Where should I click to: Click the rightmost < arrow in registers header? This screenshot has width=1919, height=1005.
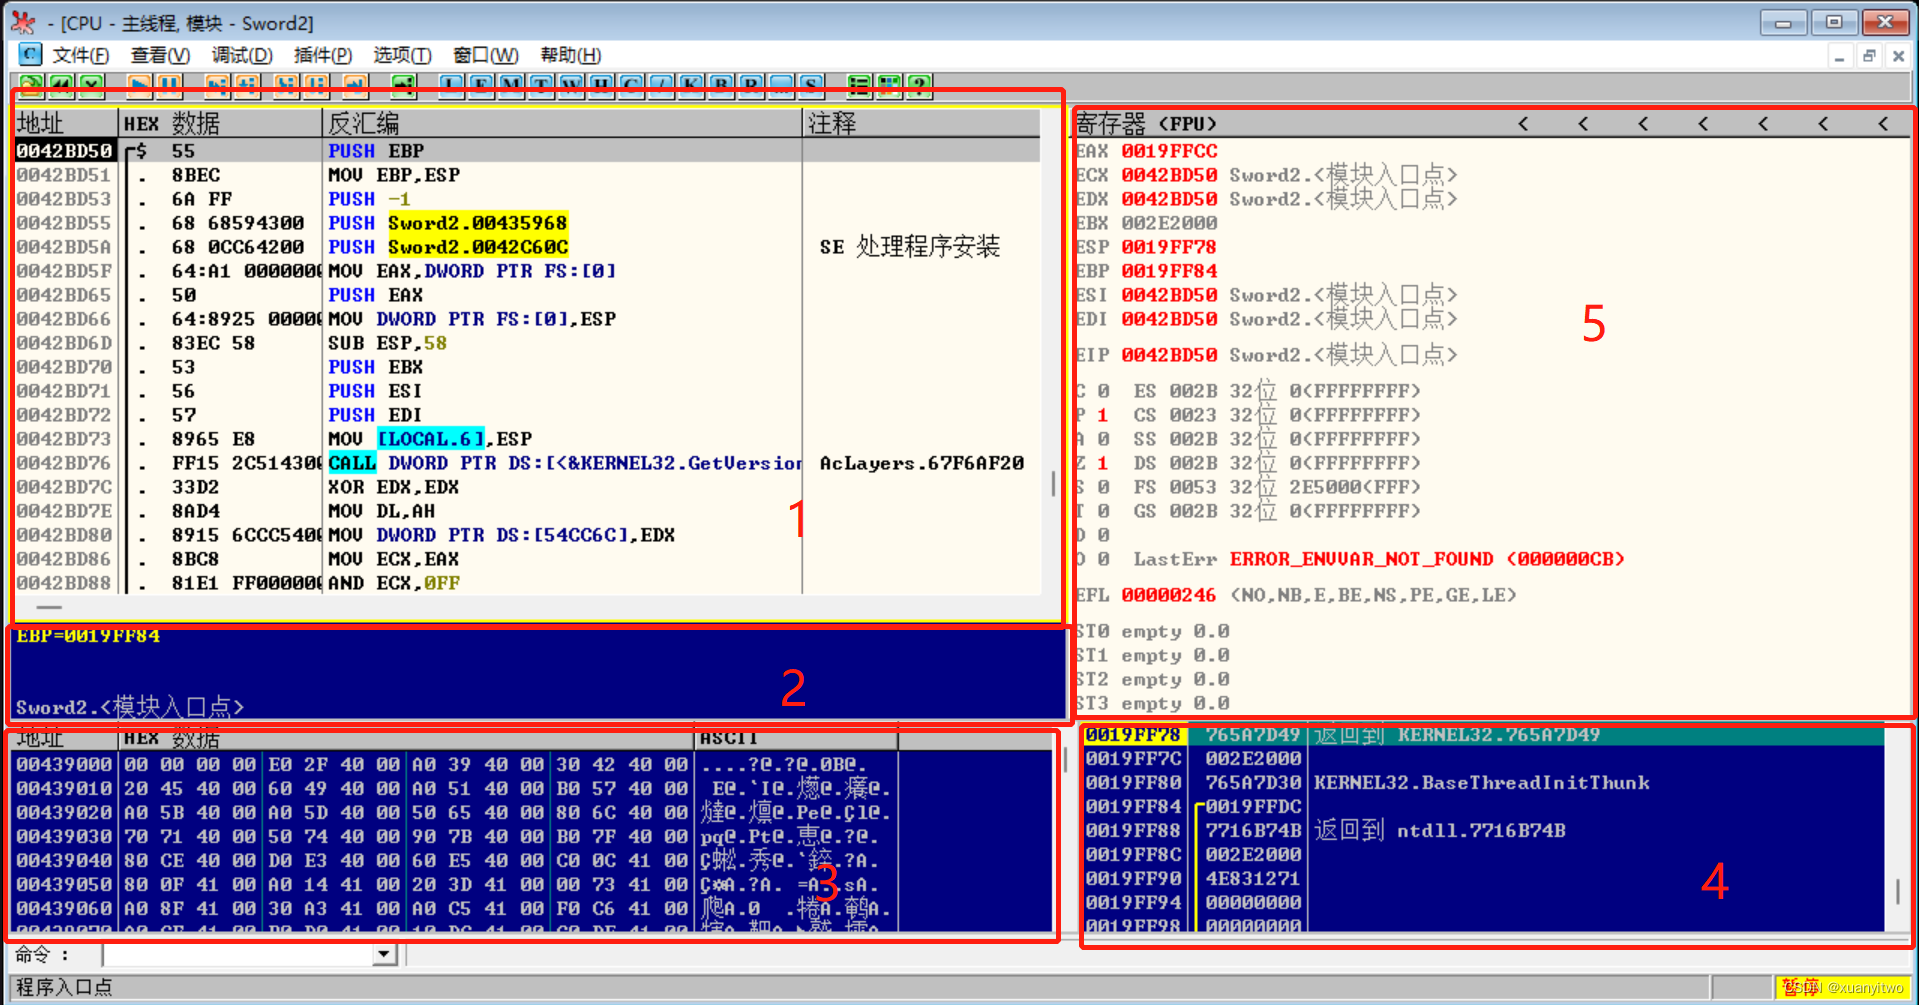point(1883,124)
